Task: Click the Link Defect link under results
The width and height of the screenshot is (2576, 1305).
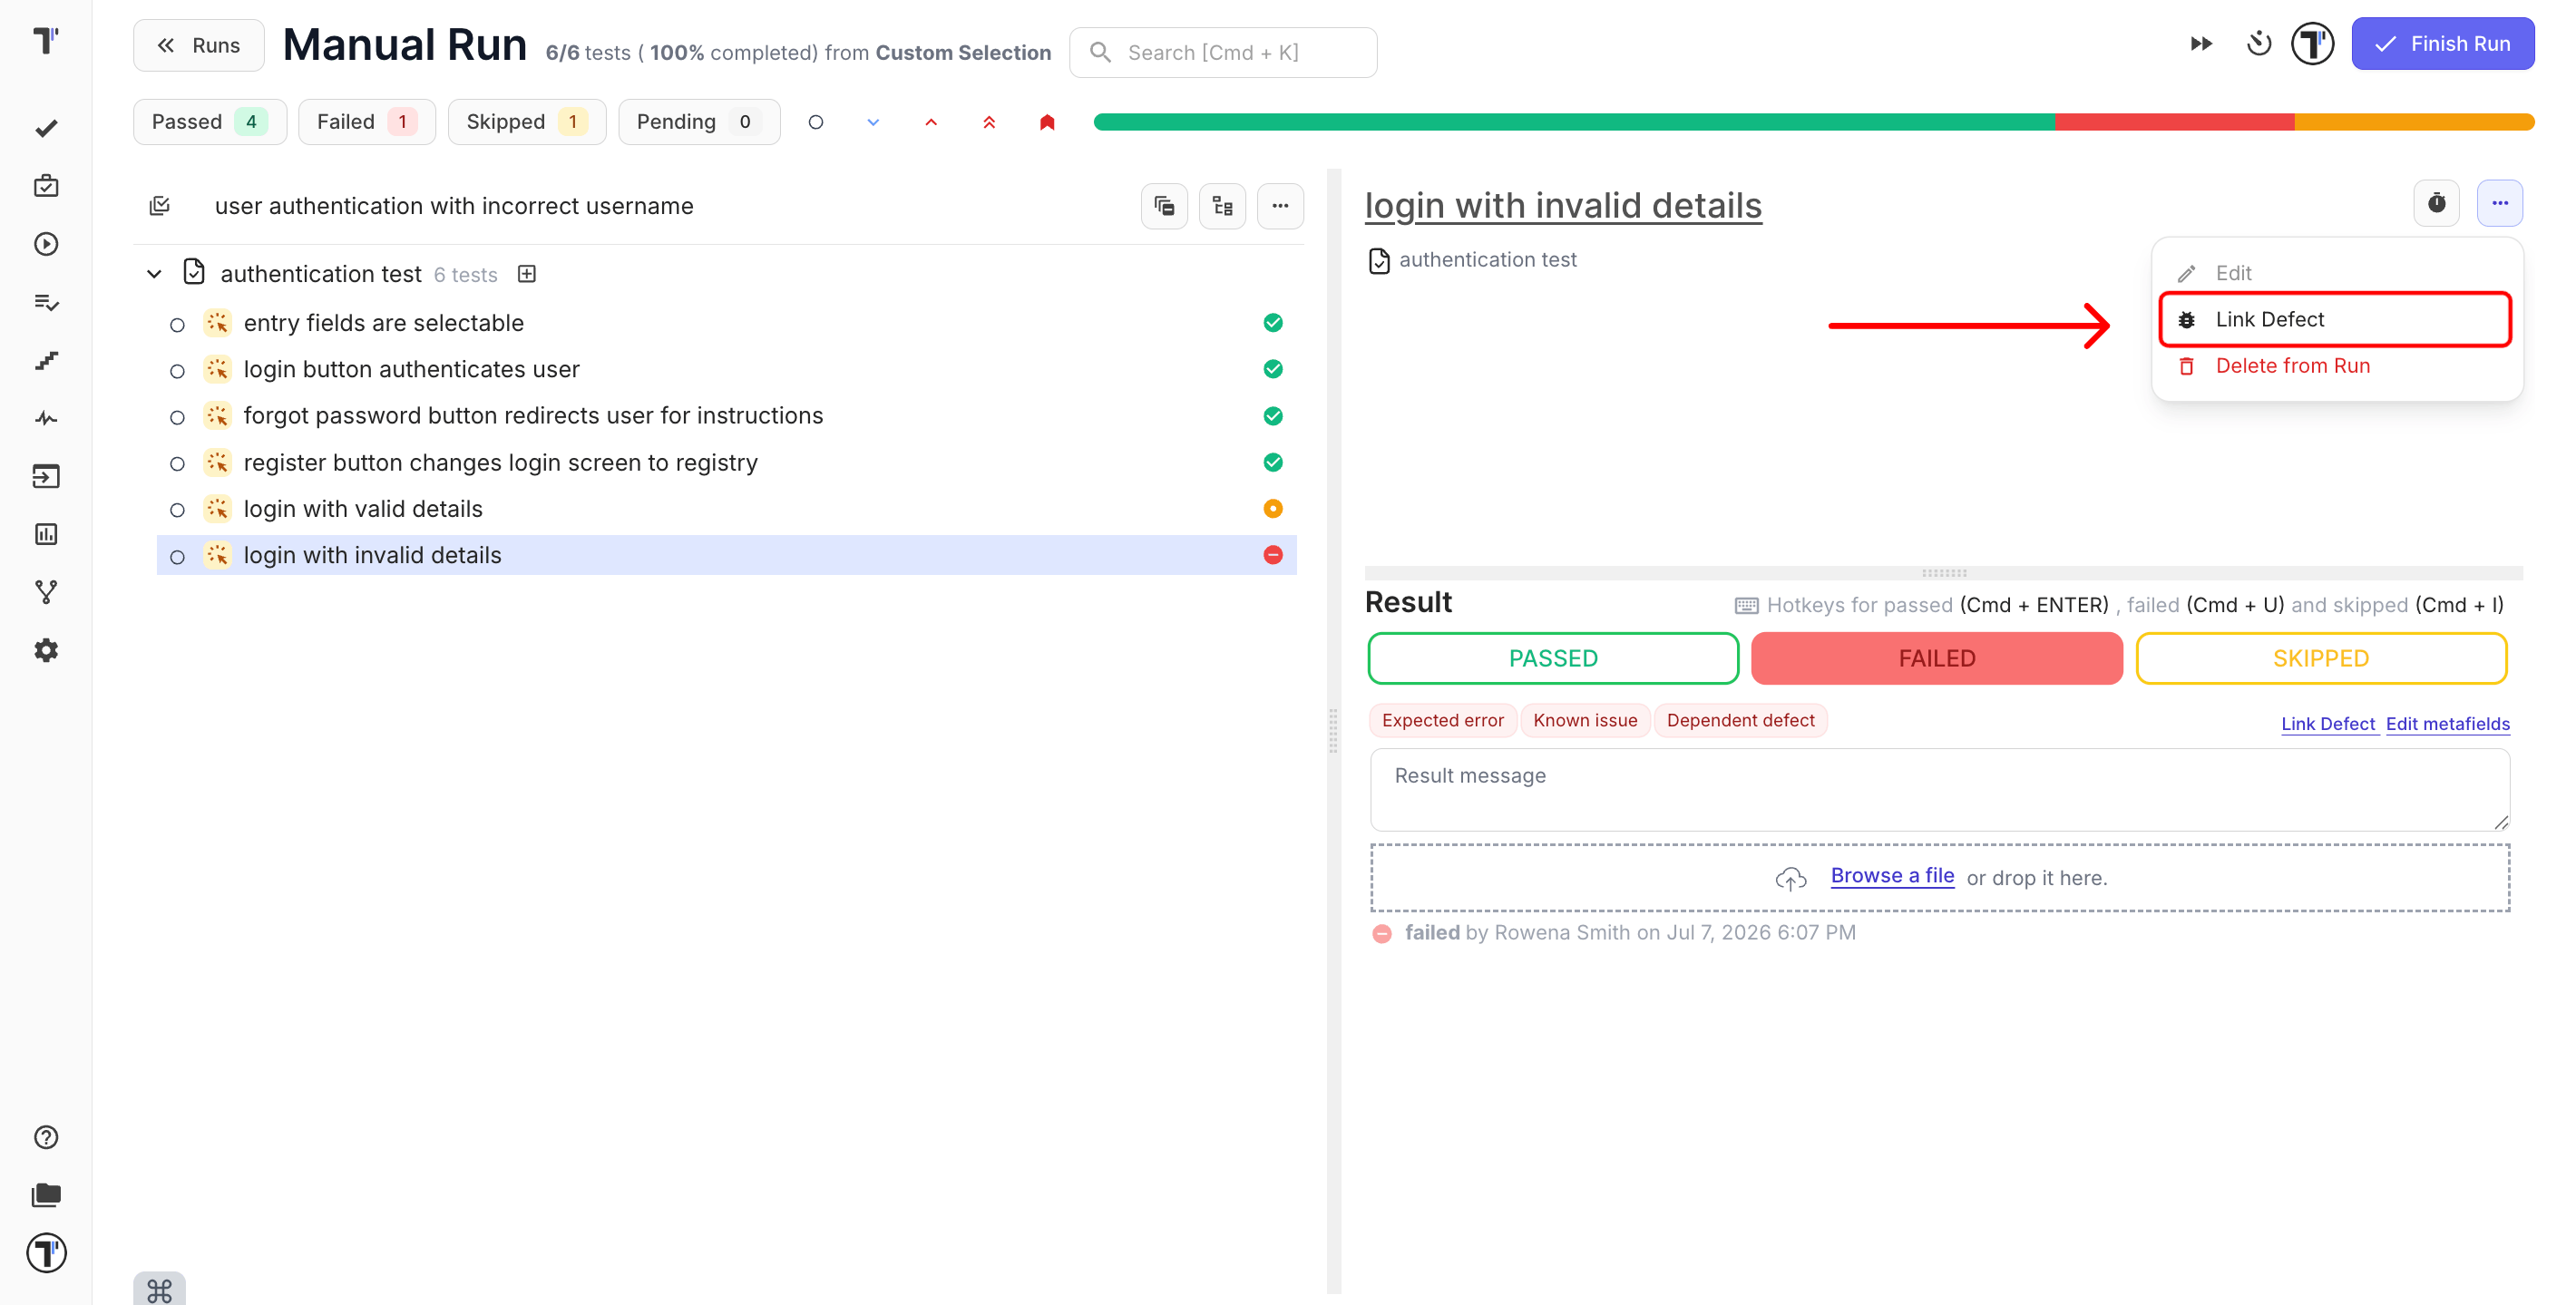Action: (2328, 724)
